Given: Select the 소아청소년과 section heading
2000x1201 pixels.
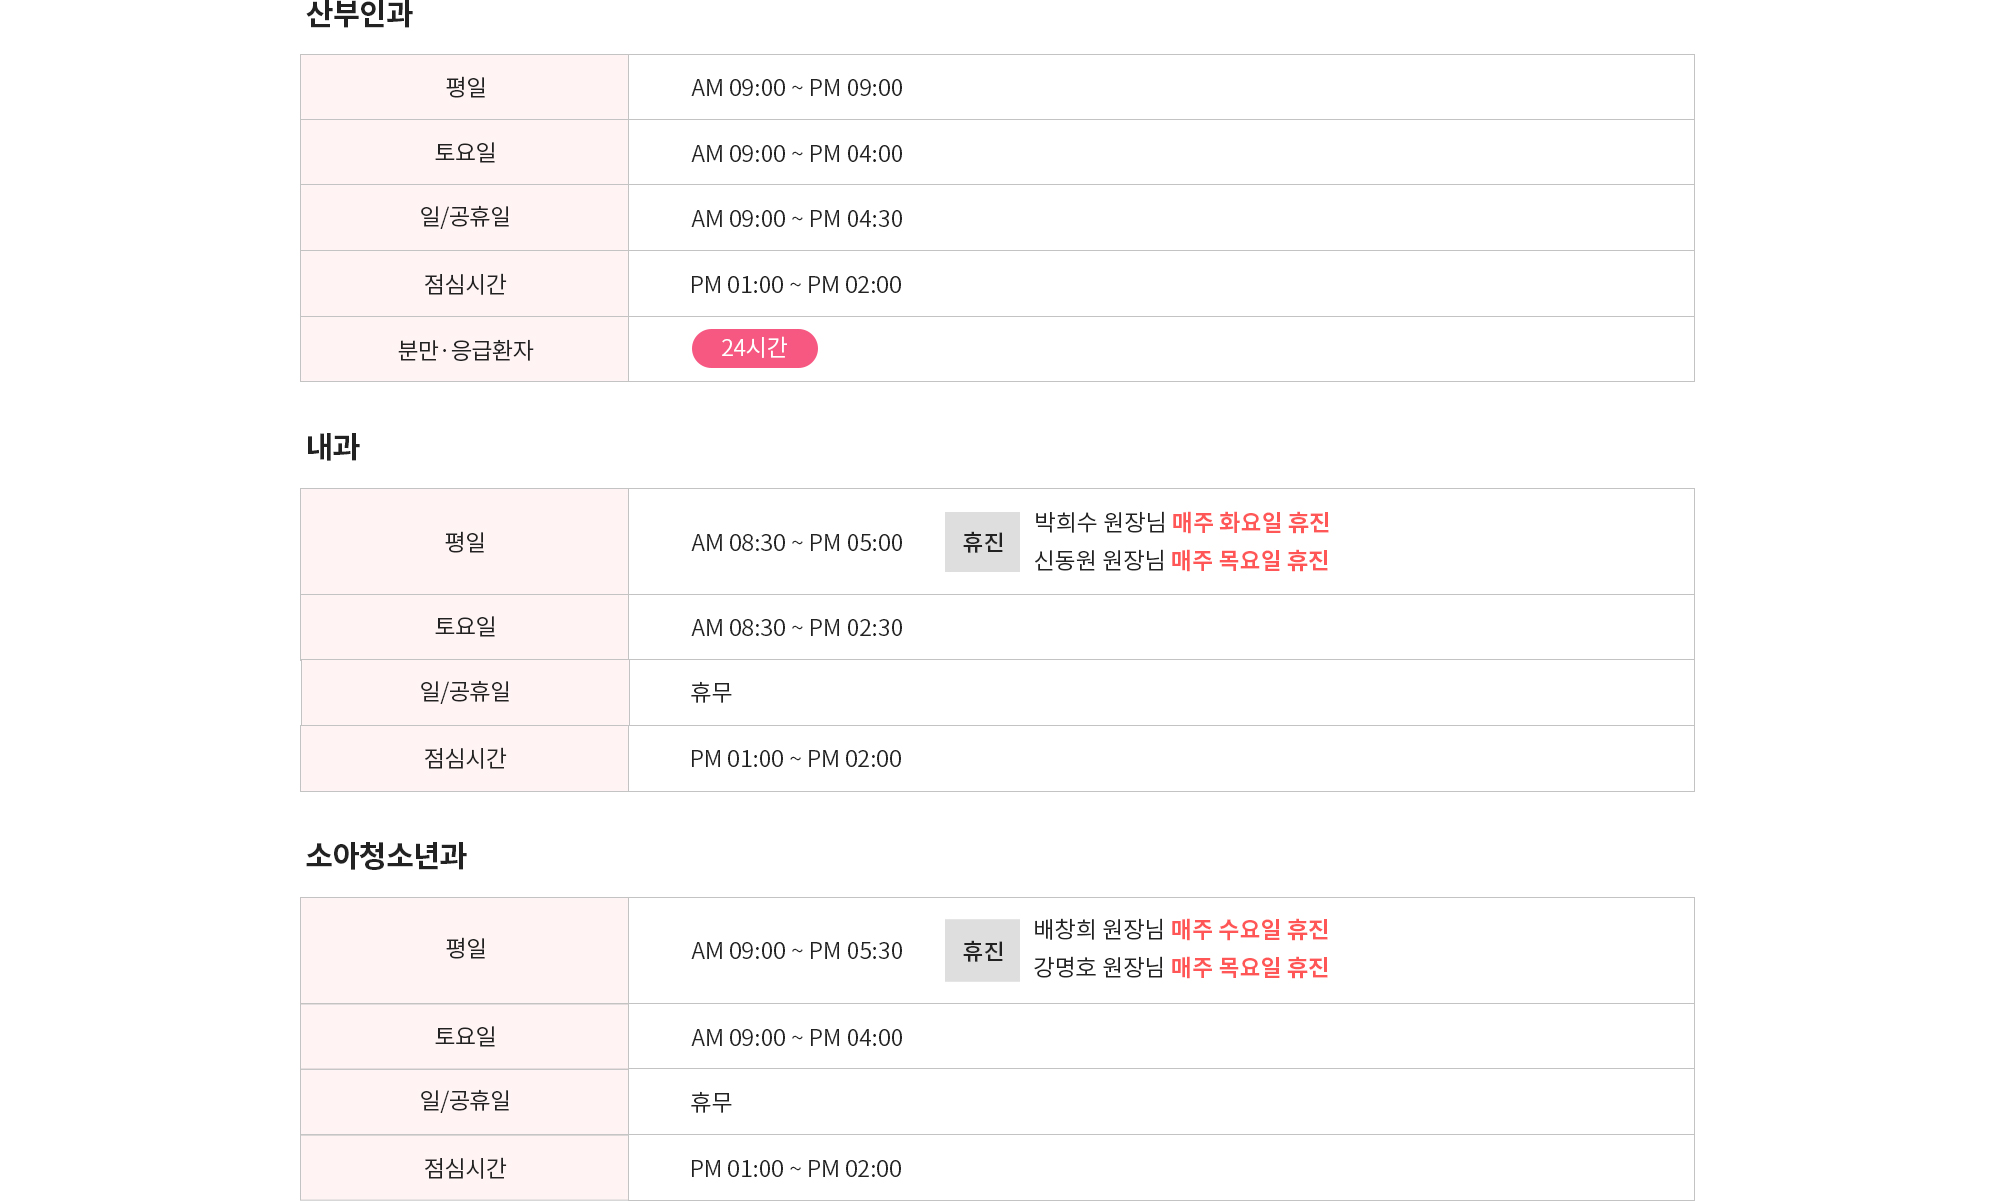Looking at the screenshot, I should pyautogui.click(x=386, y=855).
